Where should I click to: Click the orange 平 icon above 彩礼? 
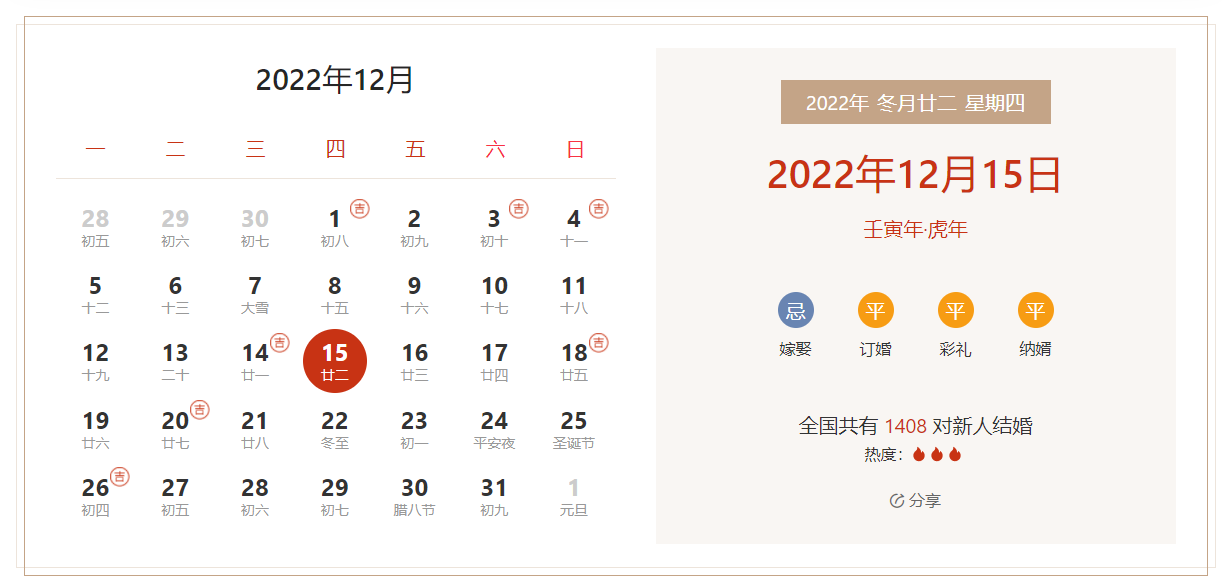956,310
